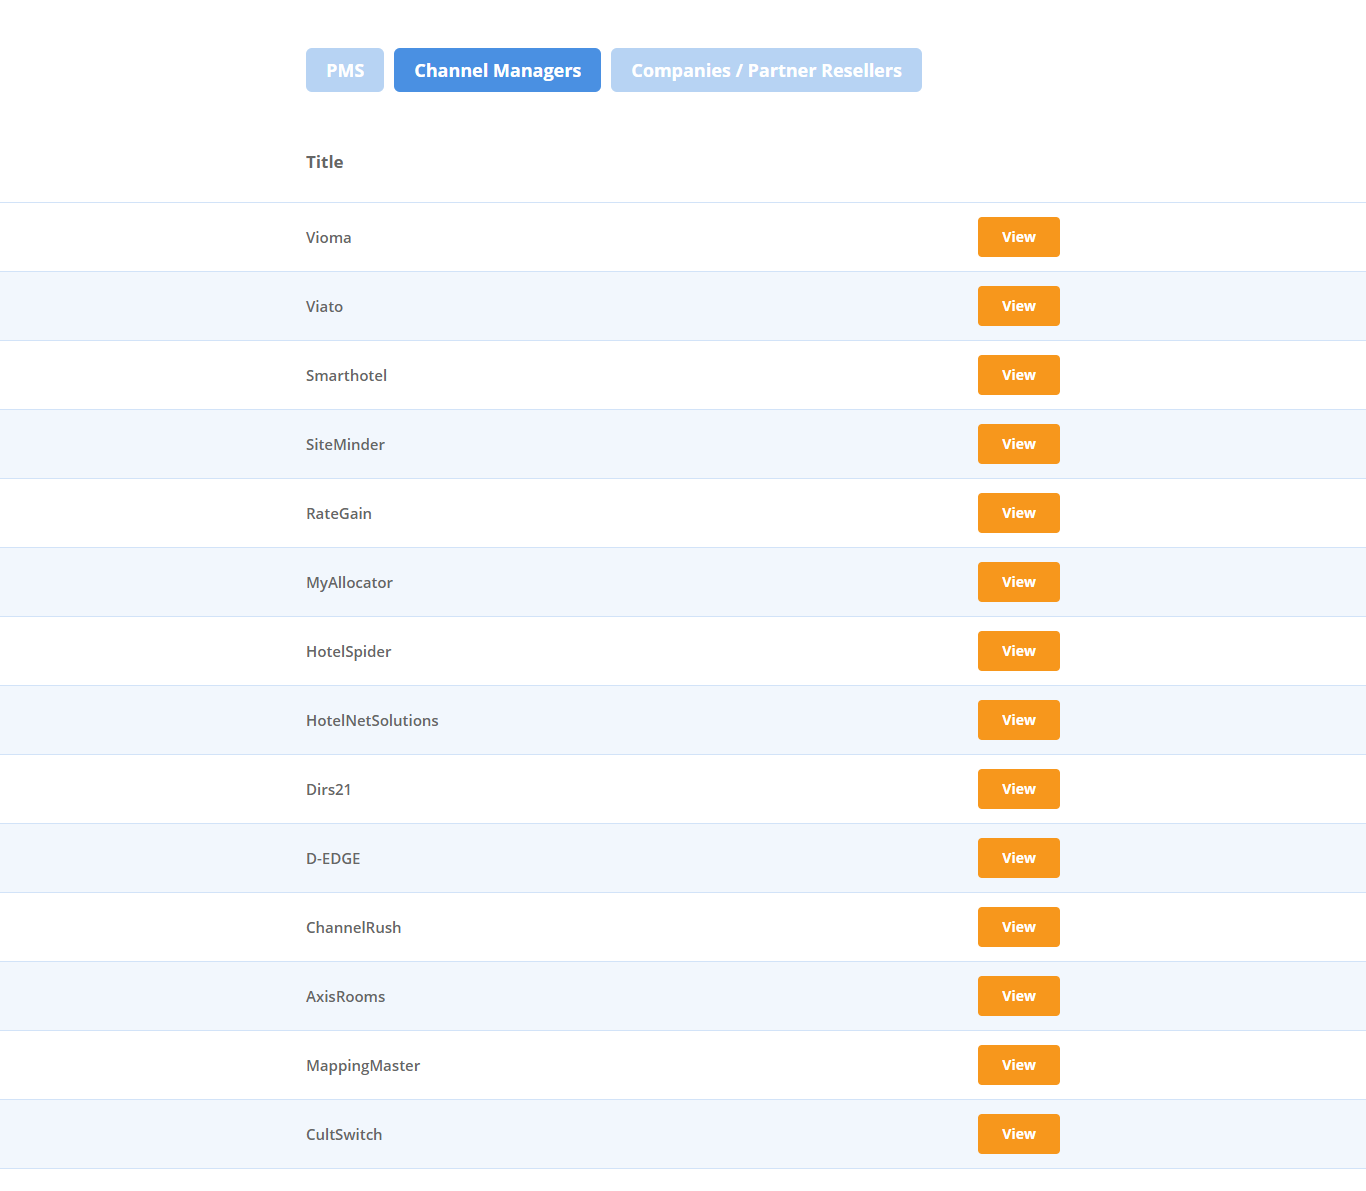Click the Title column header
This screenshot has height=1191, width=1366.
pos(324,162)
